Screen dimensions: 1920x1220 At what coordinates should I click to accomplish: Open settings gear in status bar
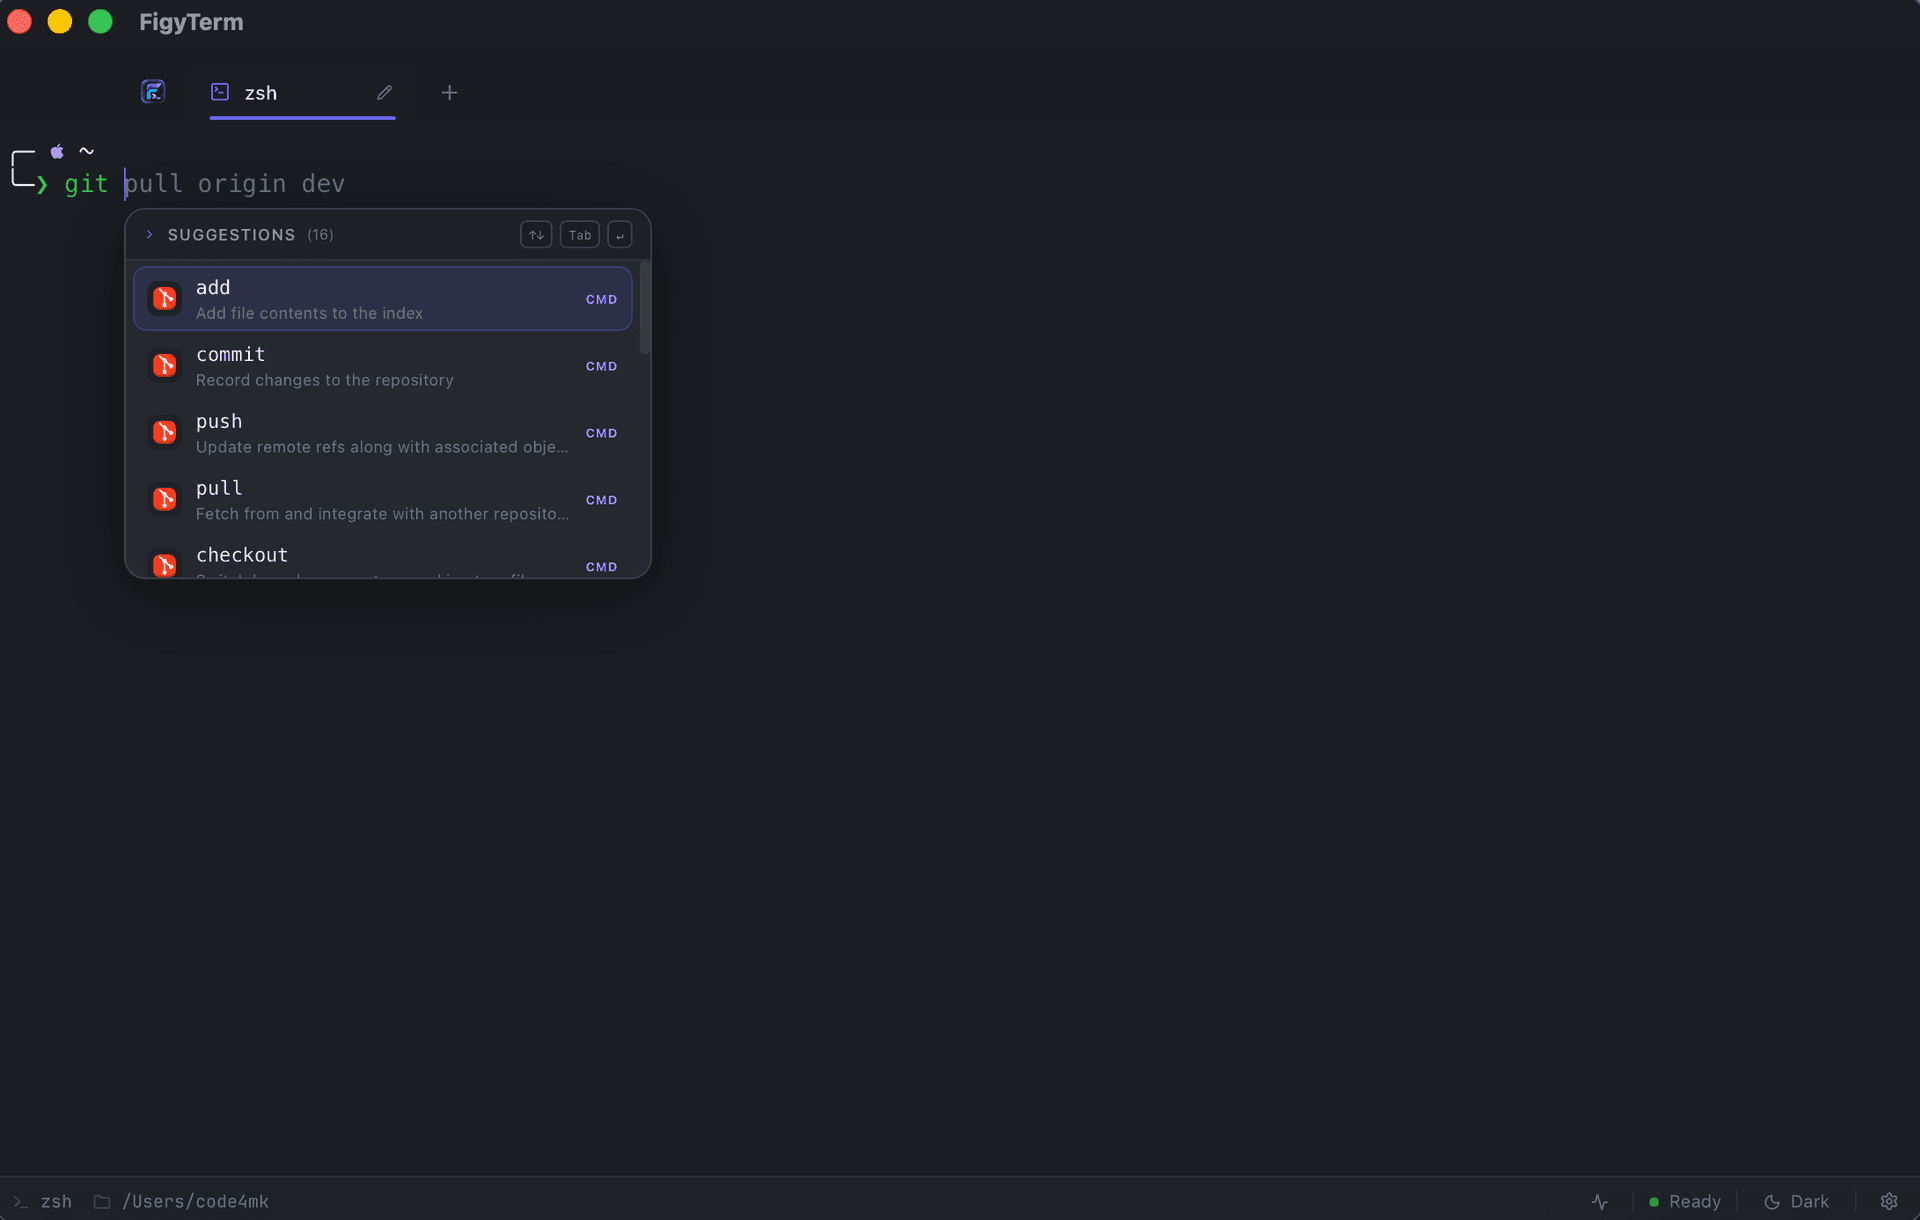click(1889, 1202)
